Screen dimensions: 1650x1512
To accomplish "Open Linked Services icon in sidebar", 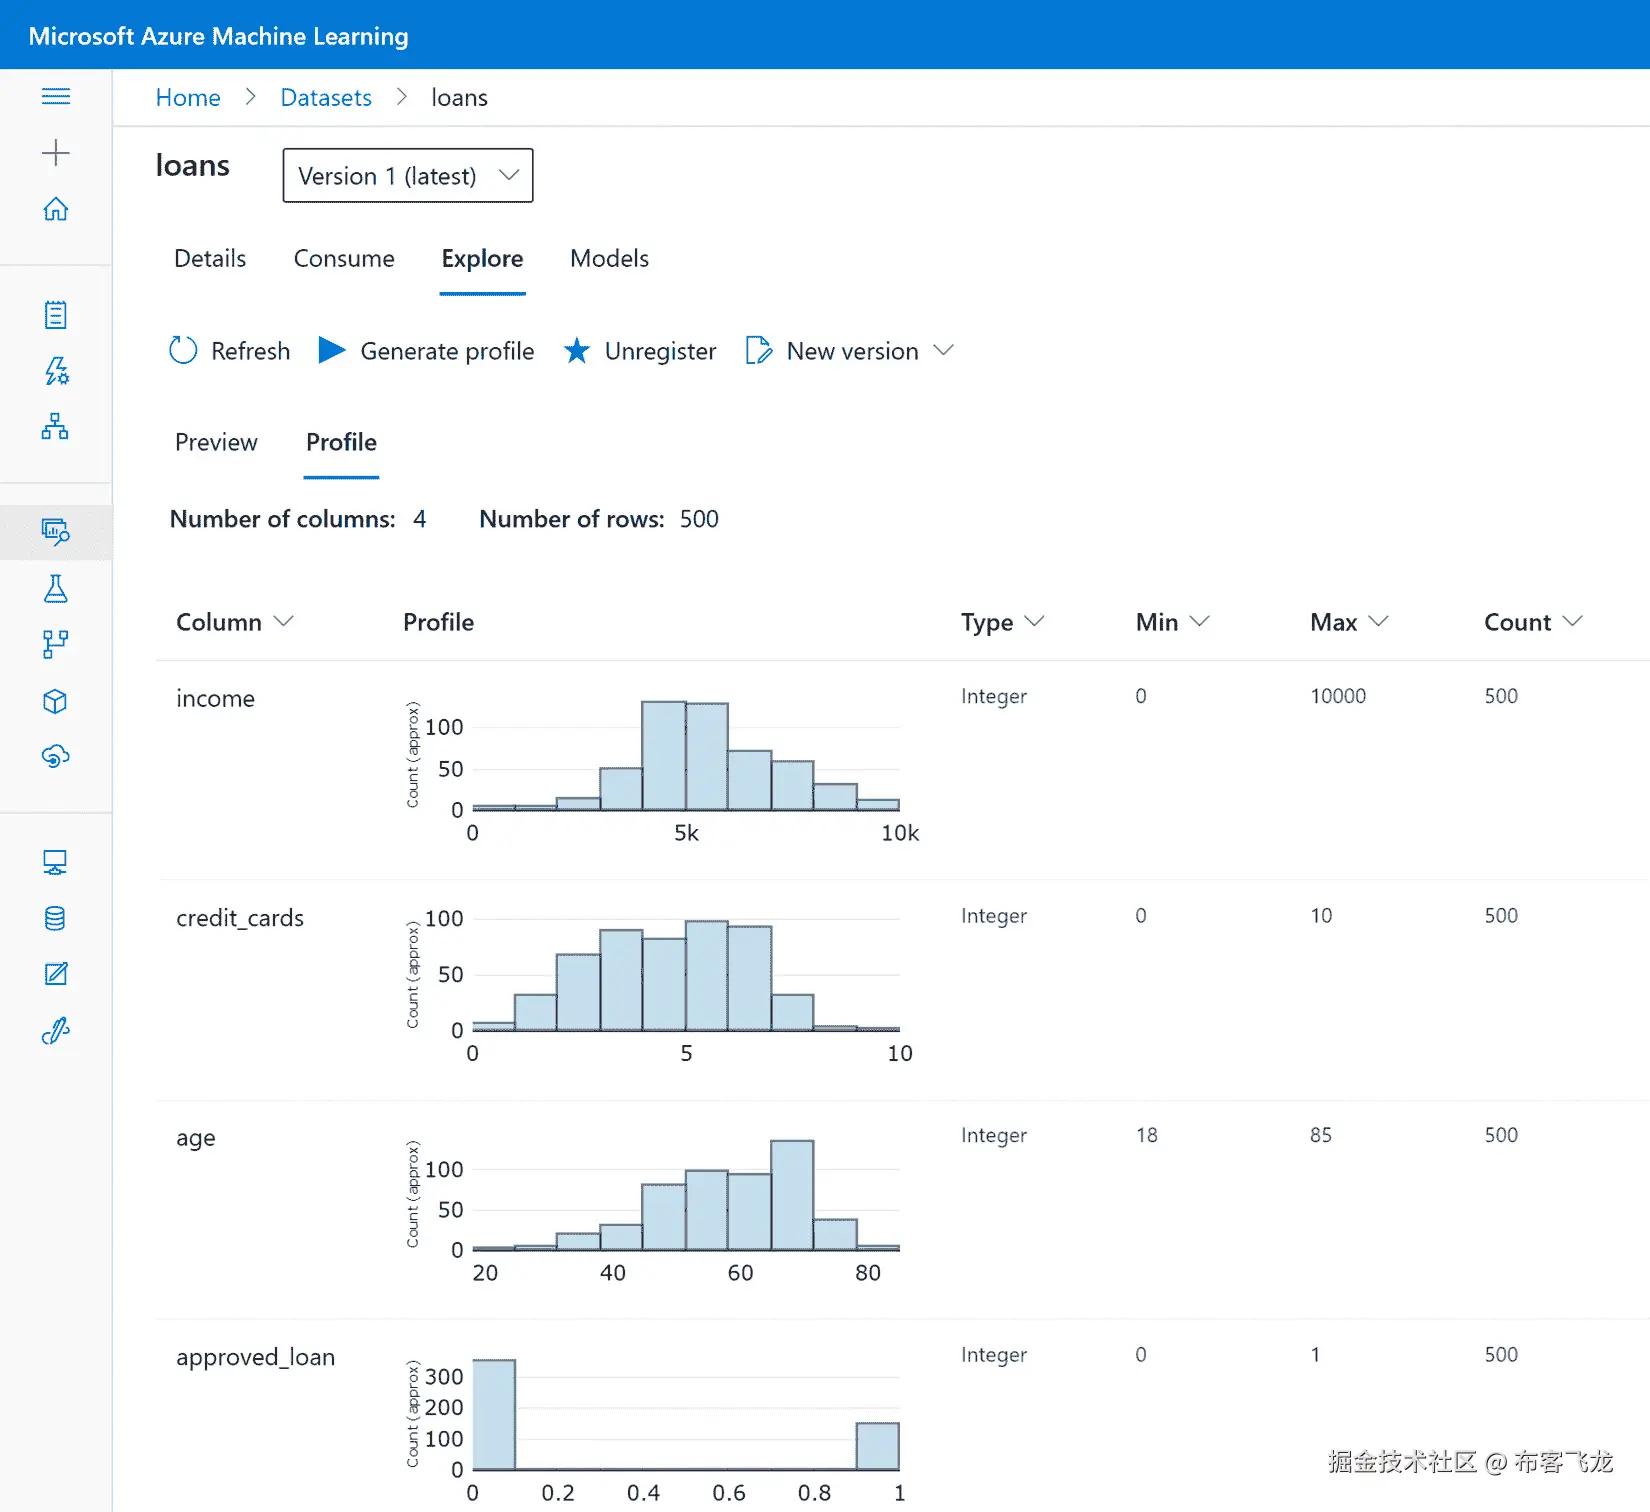I will (x=56, y=1030).
